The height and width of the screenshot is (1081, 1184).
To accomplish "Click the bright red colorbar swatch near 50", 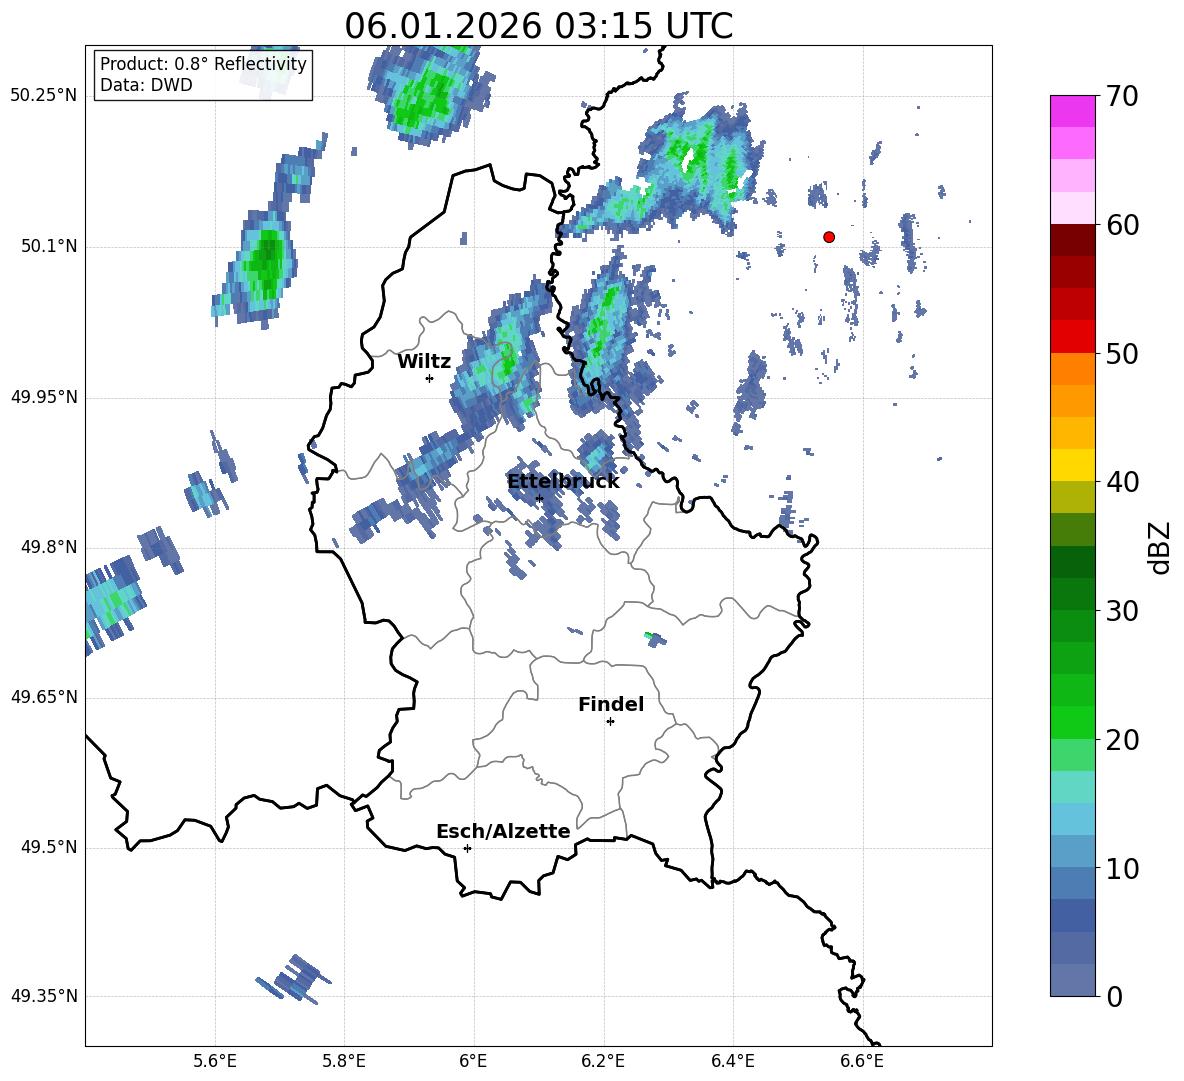I will 1072,337.
